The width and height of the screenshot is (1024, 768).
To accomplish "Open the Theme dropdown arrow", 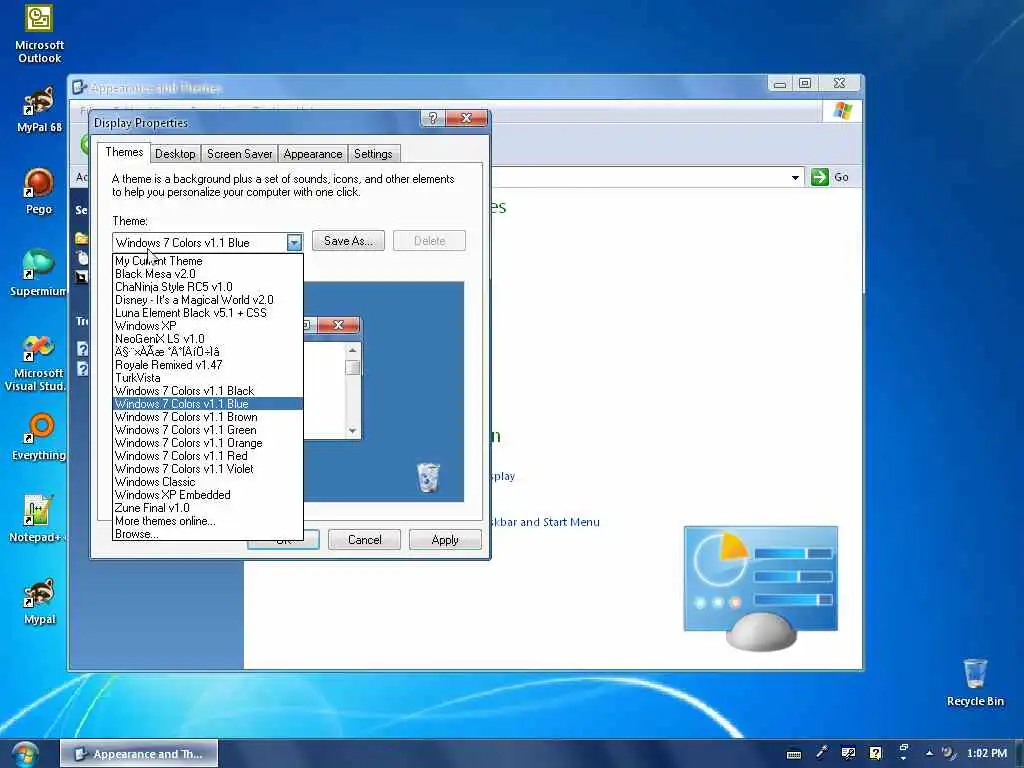I will [295, 243].
